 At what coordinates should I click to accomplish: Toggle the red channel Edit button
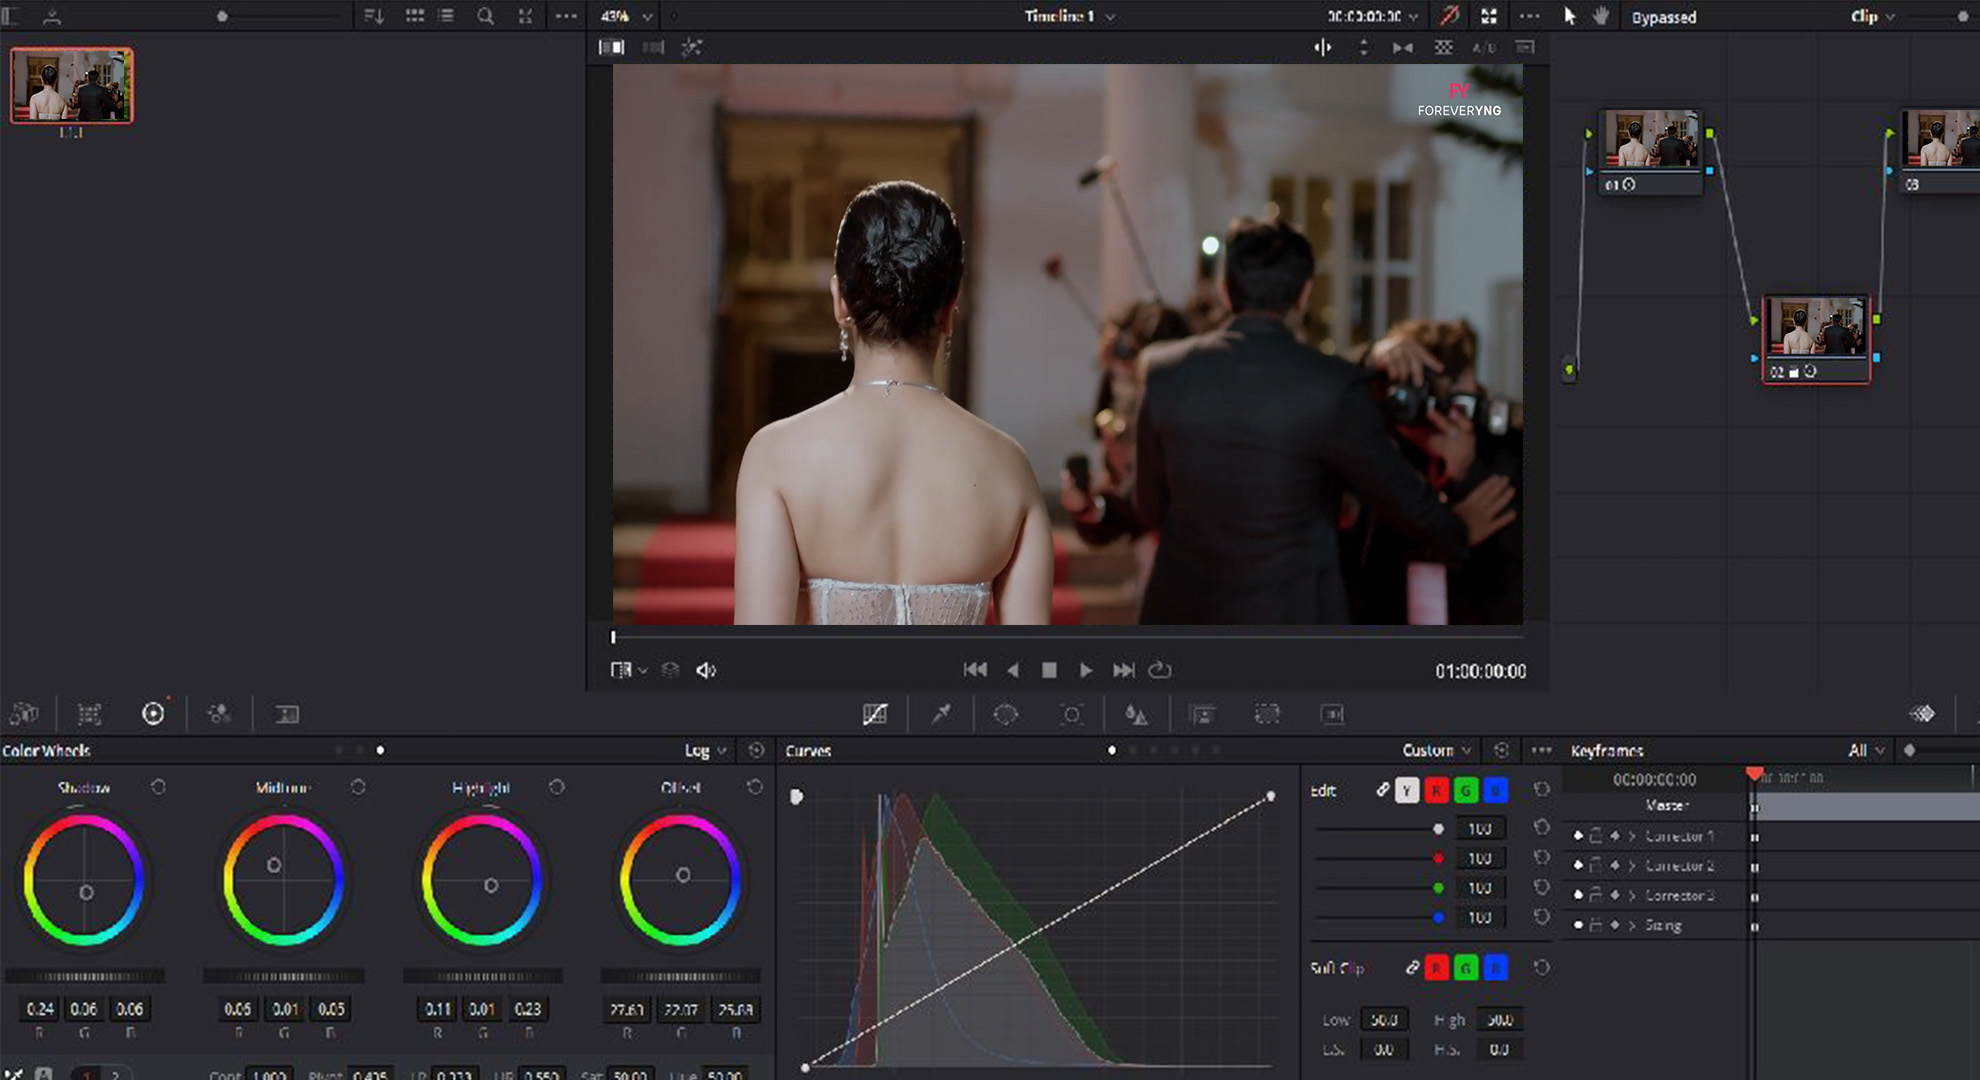coord(1436,791)
